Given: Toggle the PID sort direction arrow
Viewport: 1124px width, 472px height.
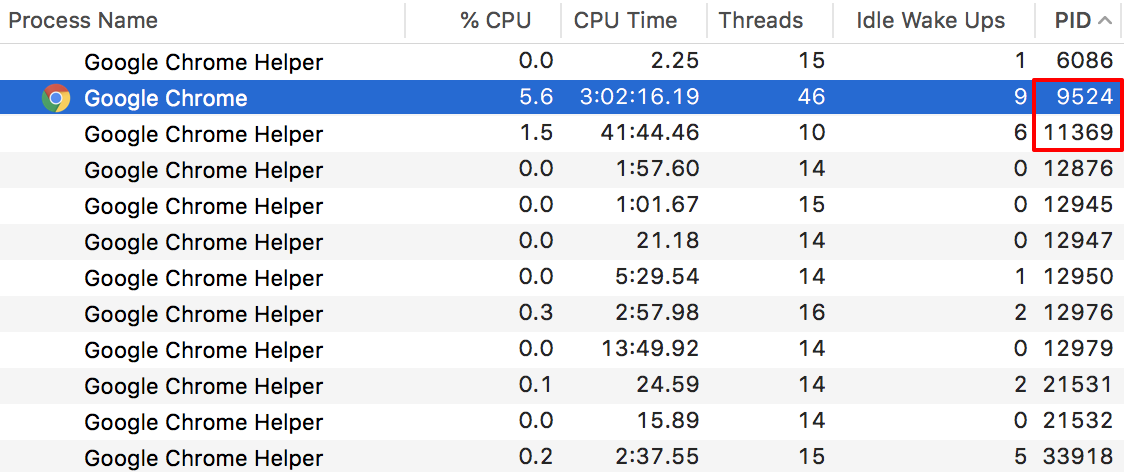Looking at the screenshot, I should [x=1105, y=21].
